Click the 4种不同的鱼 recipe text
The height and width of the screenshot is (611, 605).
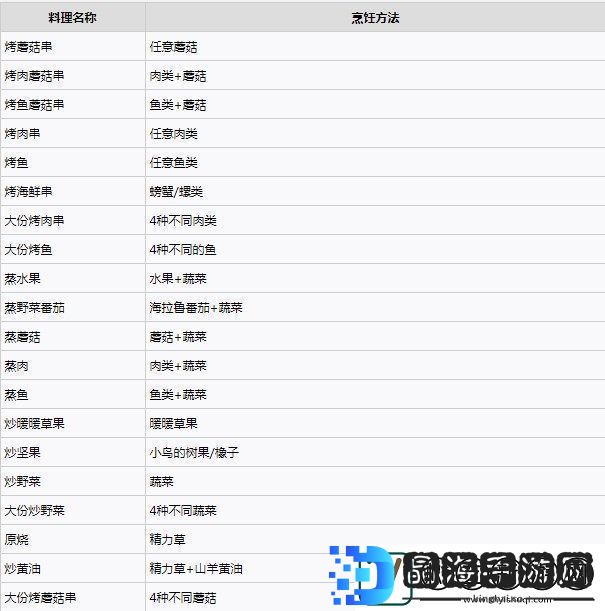tap(183, 249)
